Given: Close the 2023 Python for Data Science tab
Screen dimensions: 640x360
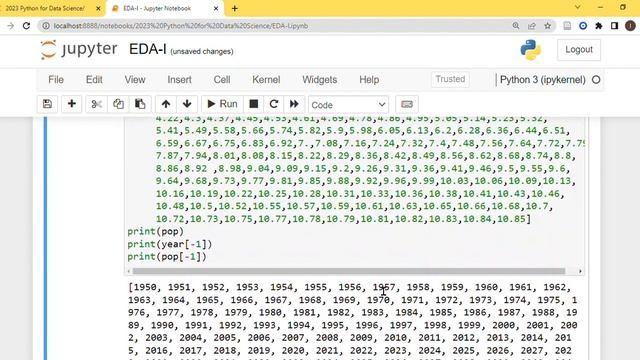Looking at the screenshot, I should coord(98,8).
